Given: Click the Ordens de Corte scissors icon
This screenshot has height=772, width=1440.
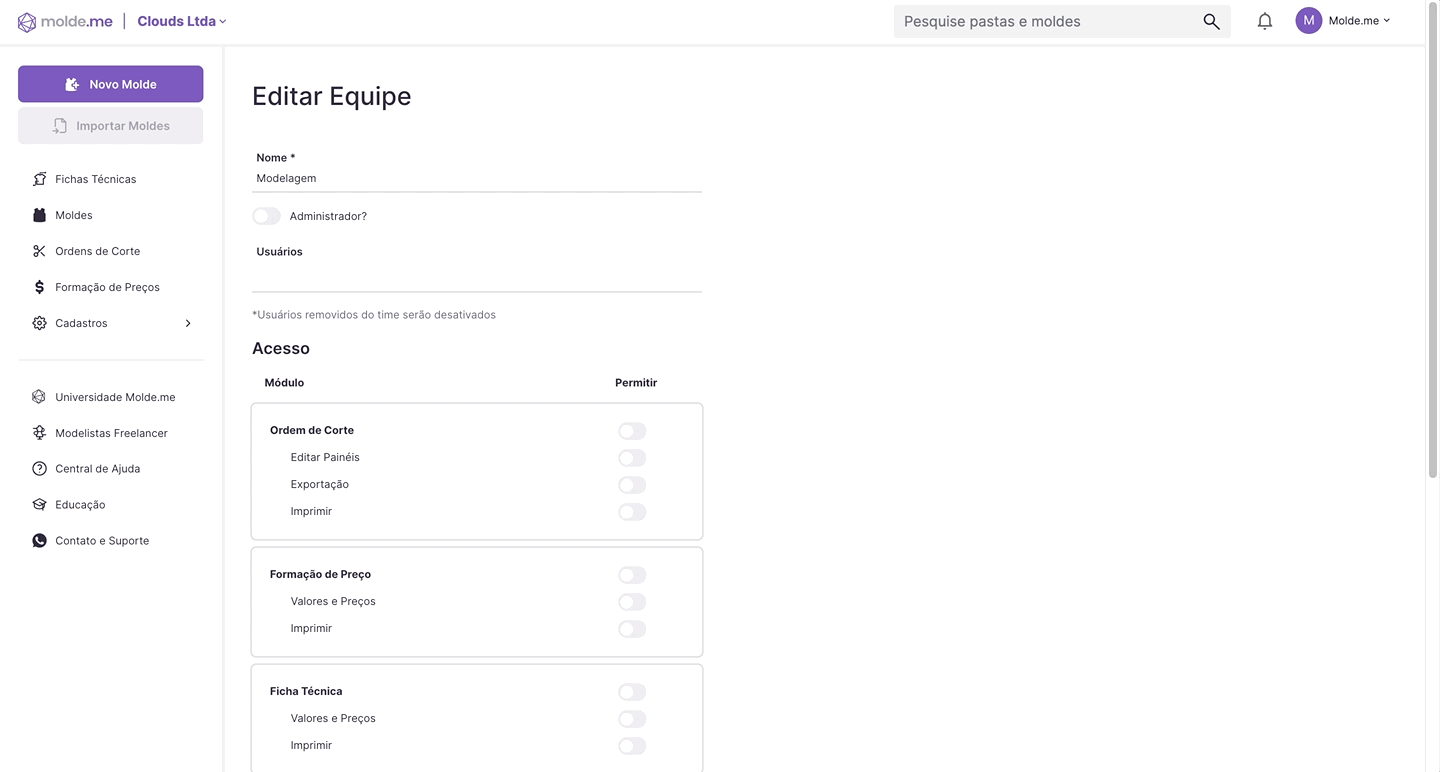Looking at the screenshot, I should tap(39, 251).
